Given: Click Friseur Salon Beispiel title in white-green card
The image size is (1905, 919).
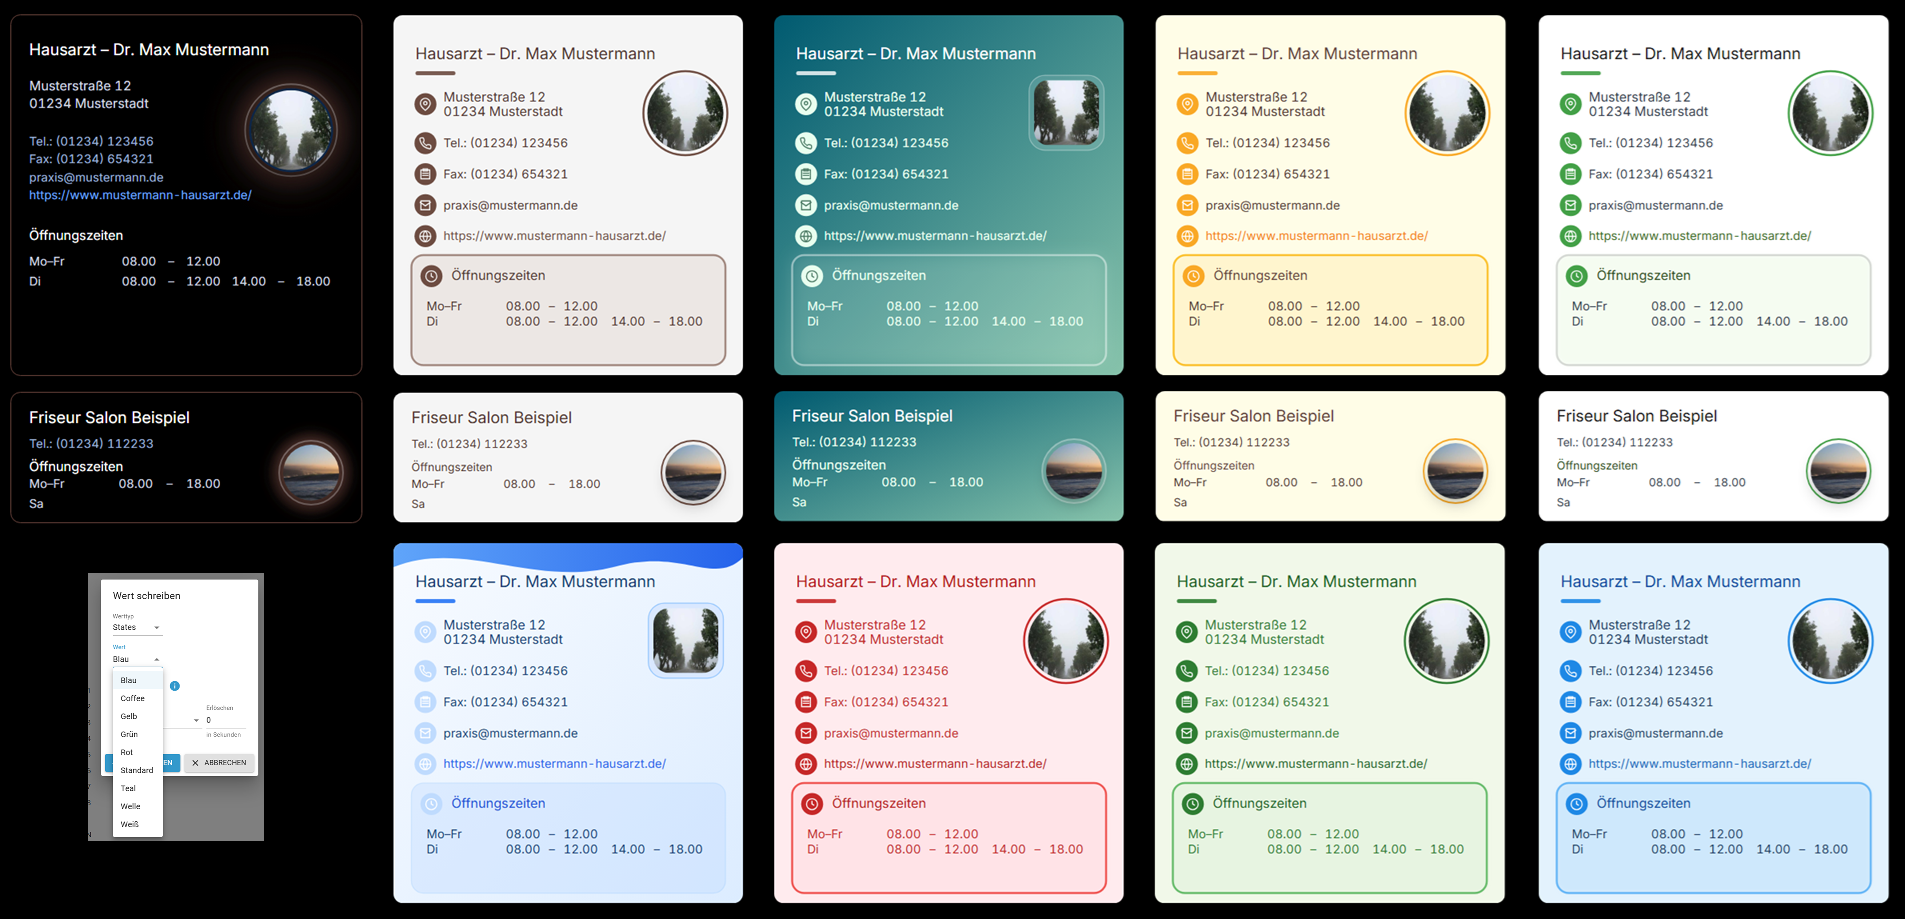Looking at the screenshot, I should point(1636,416).
